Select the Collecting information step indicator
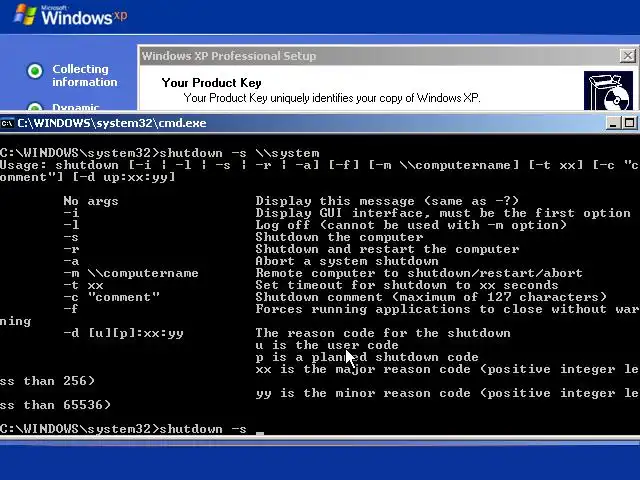This screenshot has width=640, height=480. (35, 71)
